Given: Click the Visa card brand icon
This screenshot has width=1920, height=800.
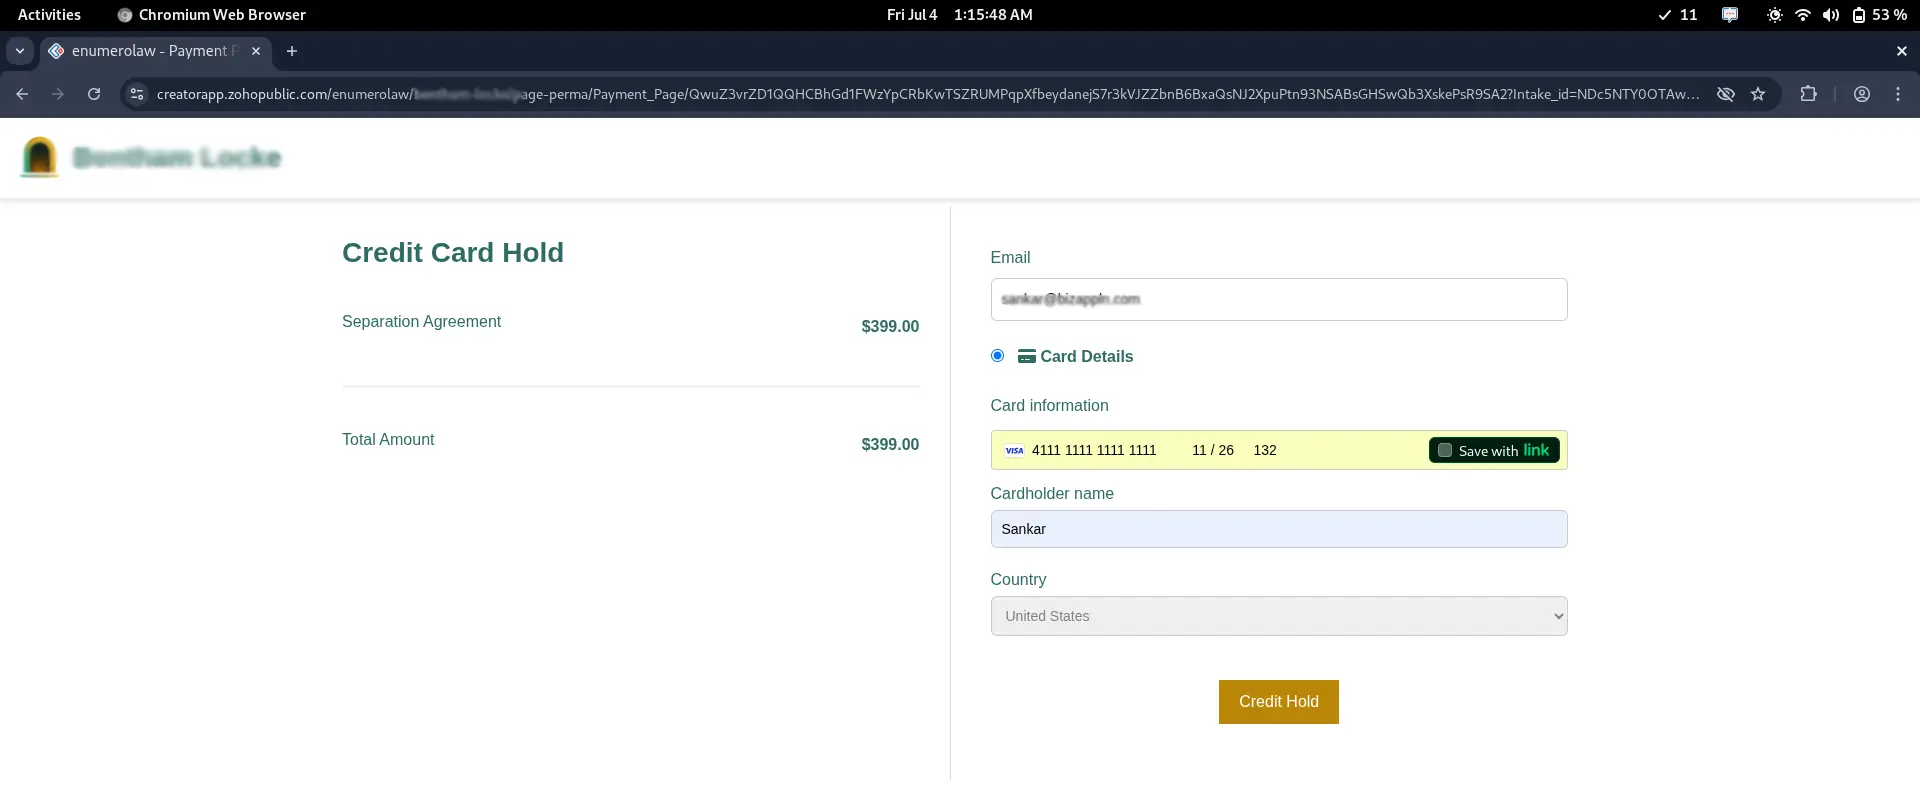Looking at the screenshot, I should click(1014, 451).
